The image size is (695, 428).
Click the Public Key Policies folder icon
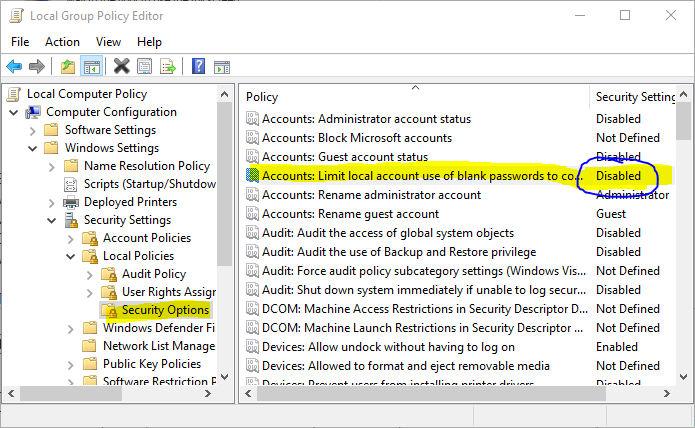tap(90, 364)
